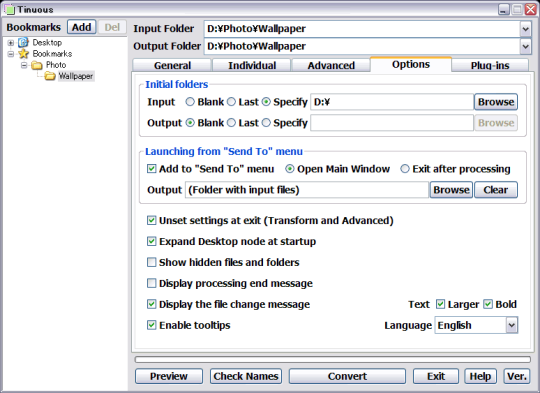This screenshot has height=393, width=540.
Task: Close the Tinuous window
Action: click(x=530, y=10)
